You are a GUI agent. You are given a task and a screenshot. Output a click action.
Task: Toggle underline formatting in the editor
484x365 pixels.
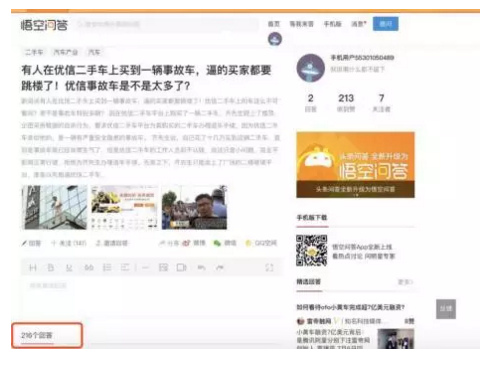click(x=69, y=268)
